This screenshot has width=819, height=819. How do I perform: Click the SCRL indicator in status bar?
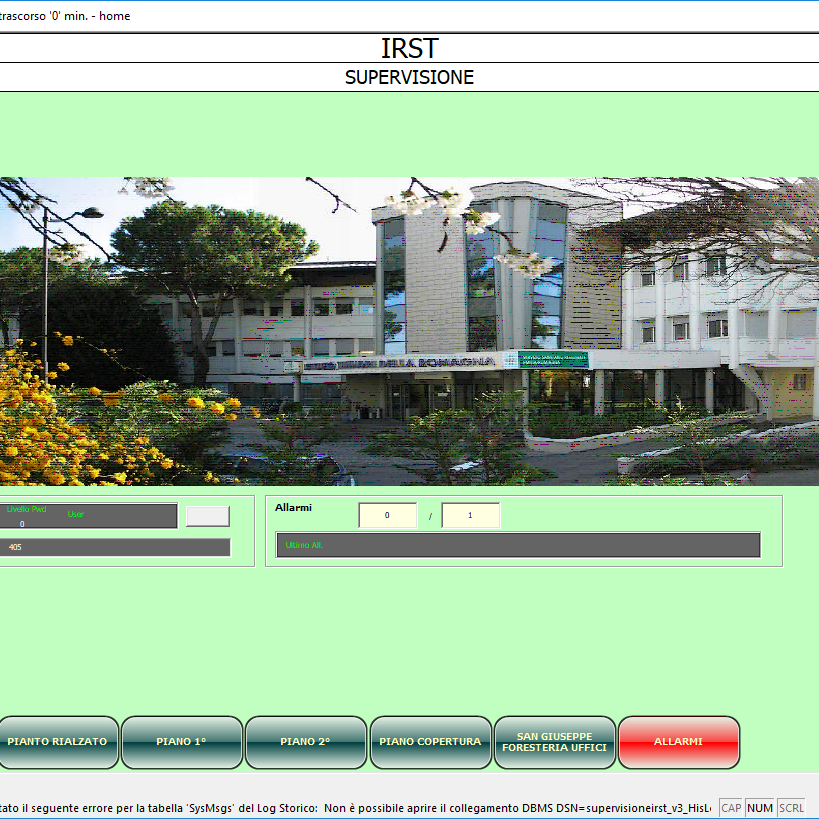(x=791, y=808)
